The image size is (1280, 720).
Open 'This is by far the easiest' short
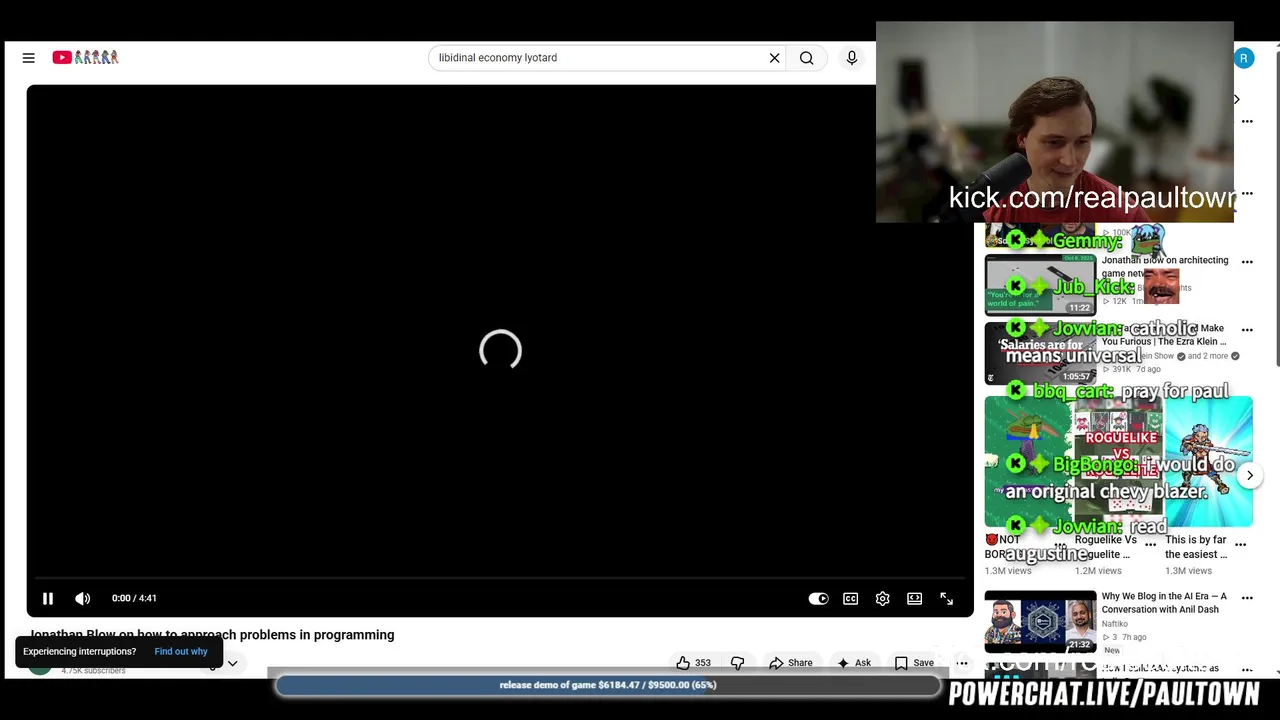(x=1208, y=462)
